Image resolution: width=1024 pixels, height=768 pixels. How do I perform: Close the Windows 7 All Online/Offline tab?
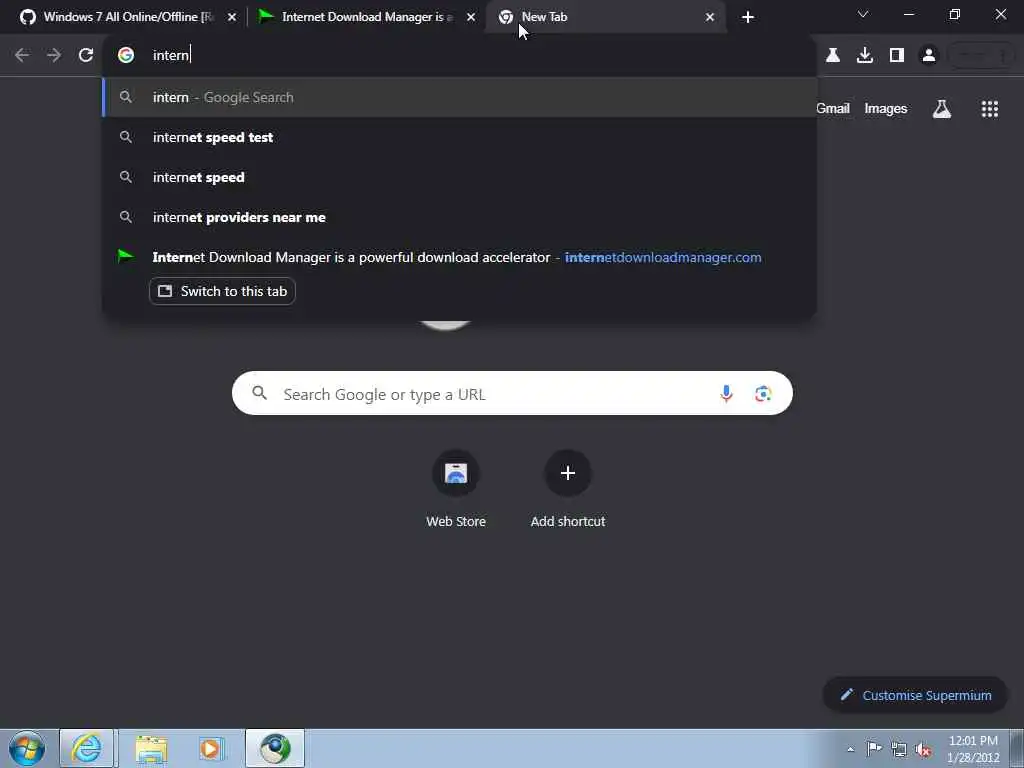232,17
